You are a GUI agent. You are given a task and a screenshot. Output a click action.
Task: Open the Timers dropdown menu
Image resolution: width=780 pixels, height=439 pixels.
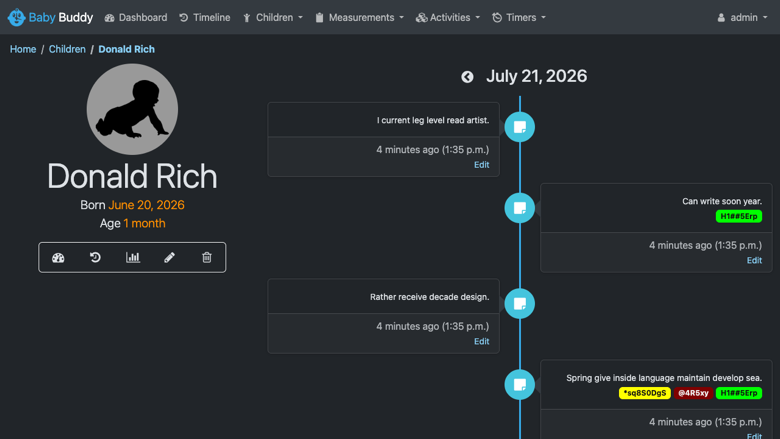point(519,17)
